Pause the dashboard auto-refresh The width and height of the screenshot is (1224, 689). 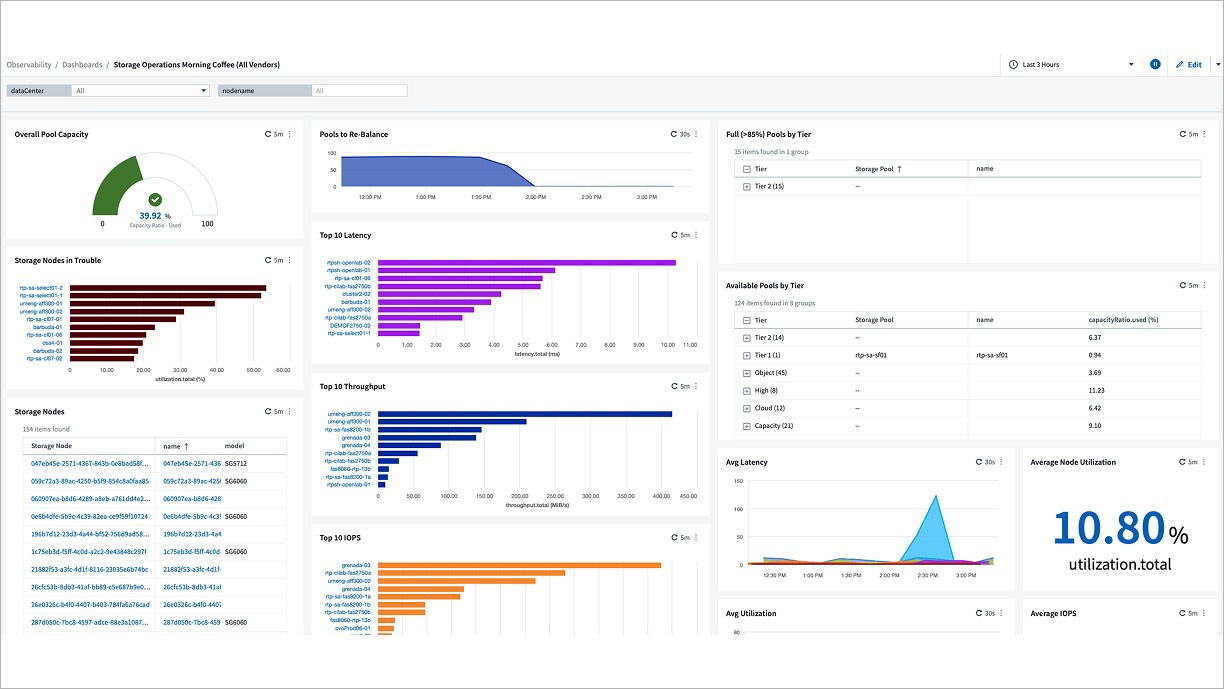pos(1155,64)
